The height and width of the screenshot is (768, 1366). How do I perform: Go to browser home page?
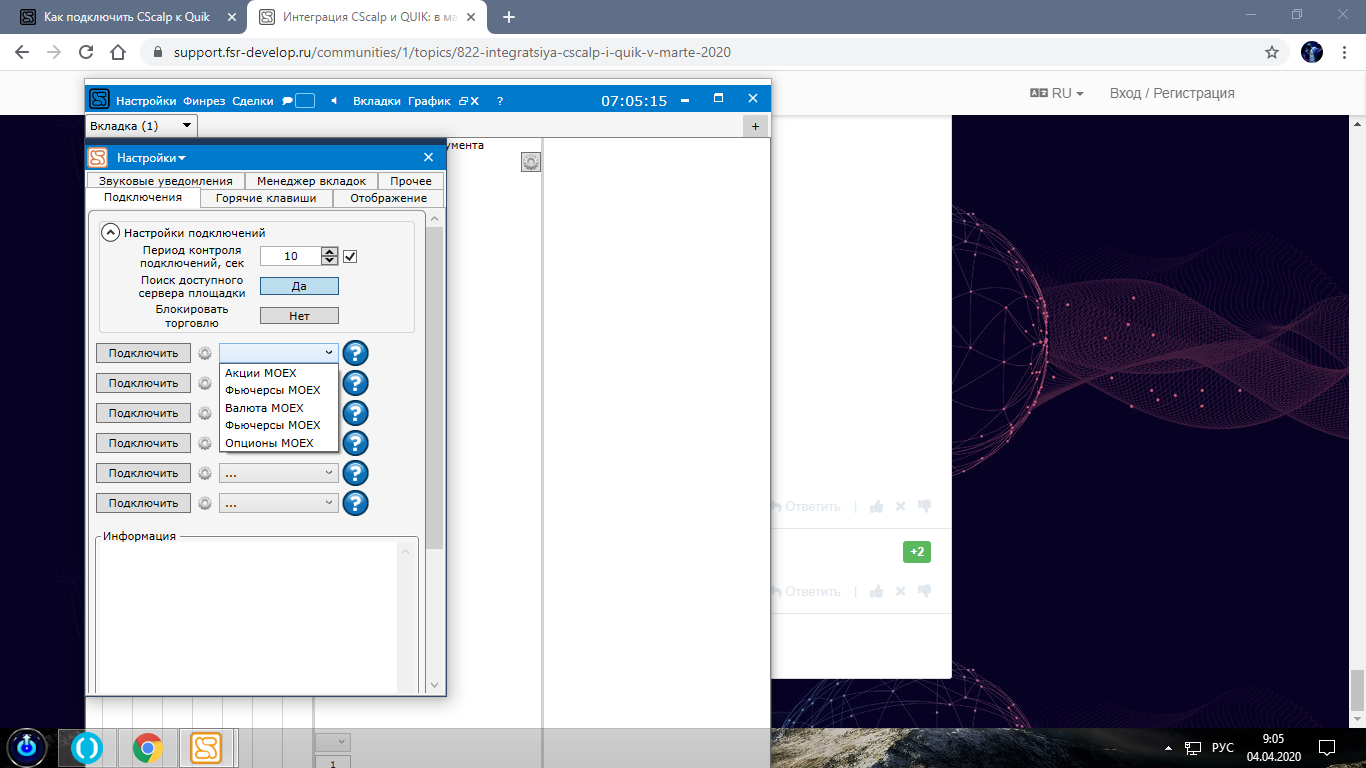tap(118, 52)
